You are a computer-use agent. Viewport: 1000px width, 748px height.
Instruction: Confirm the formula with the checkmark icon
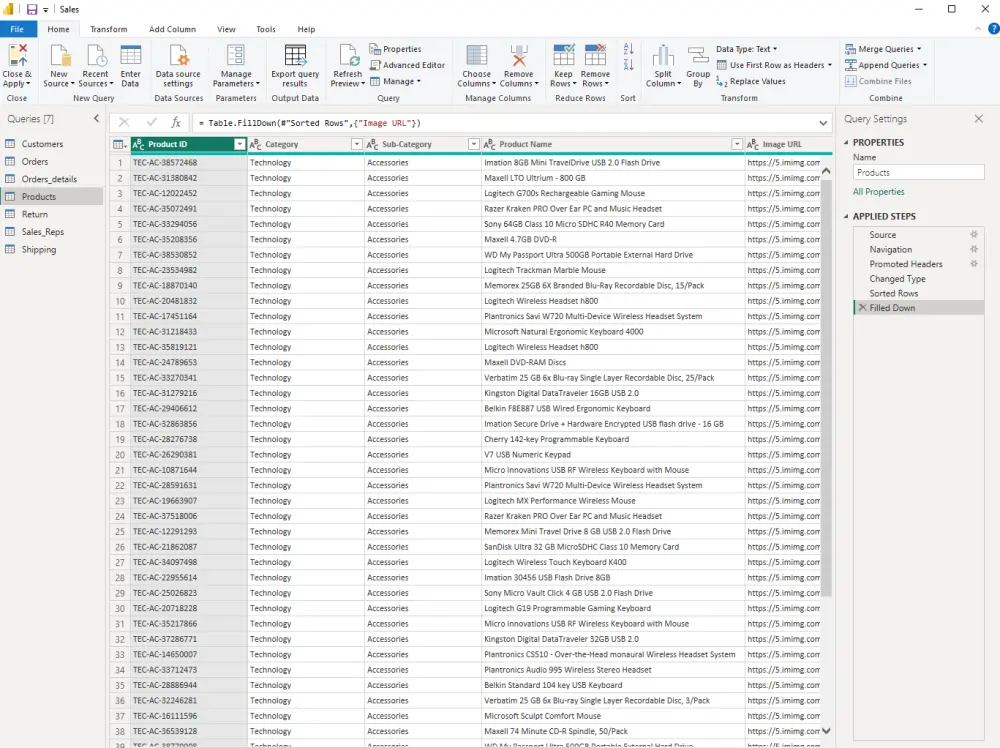click(151, 122)
